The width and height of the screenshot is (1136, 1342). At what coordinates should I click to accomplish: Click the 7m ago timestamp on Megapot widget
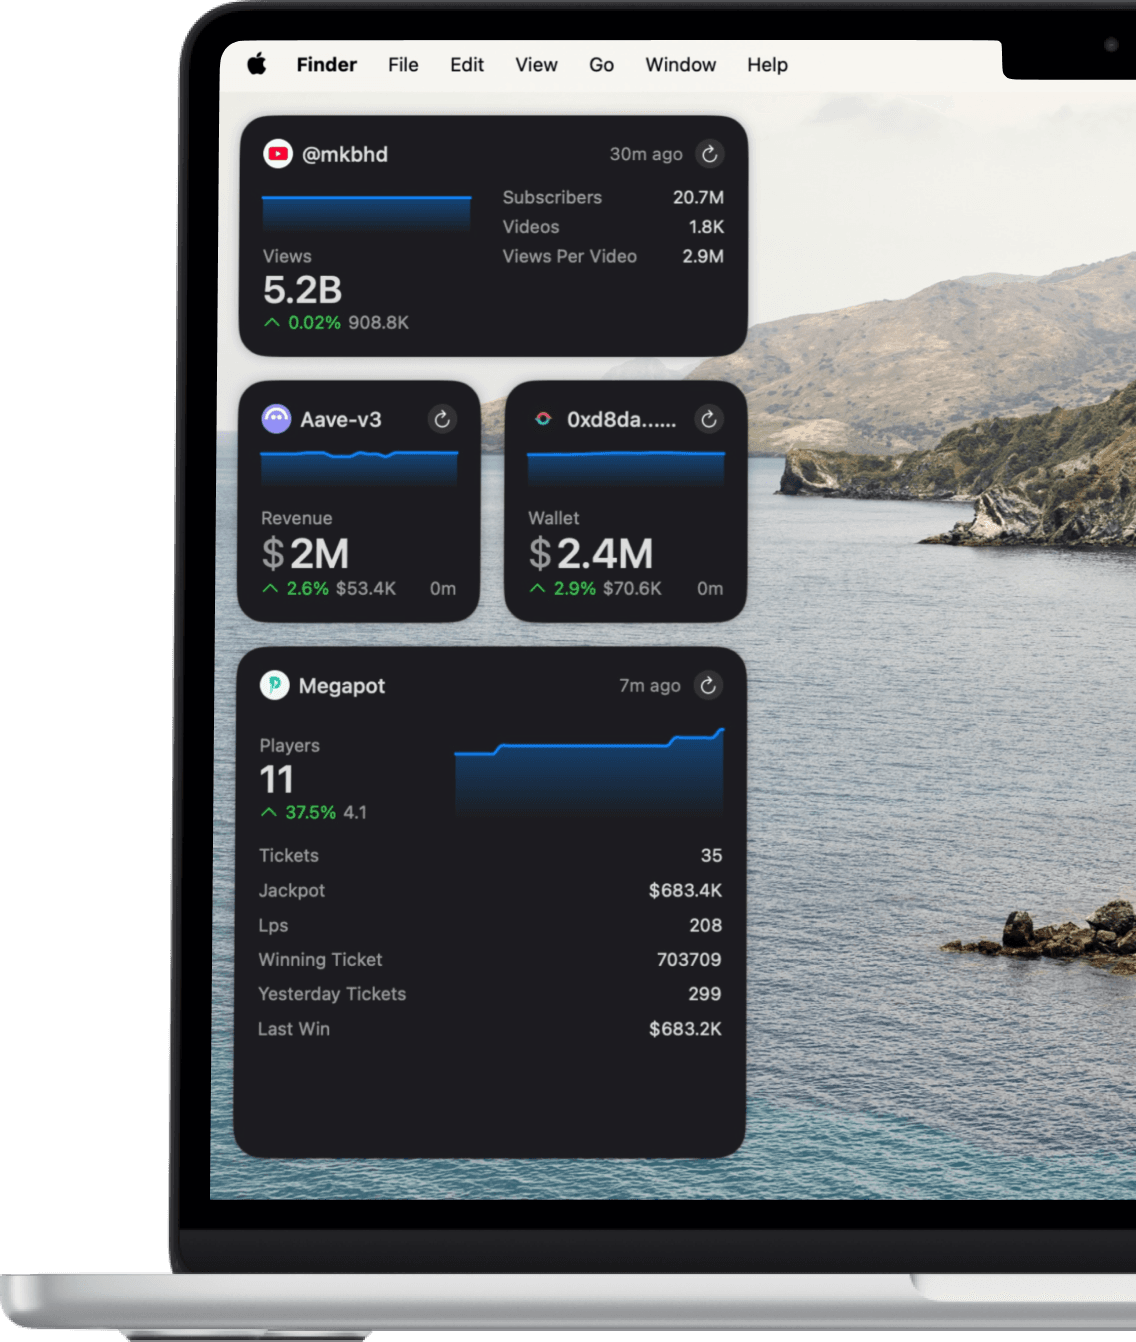[648, 686]
